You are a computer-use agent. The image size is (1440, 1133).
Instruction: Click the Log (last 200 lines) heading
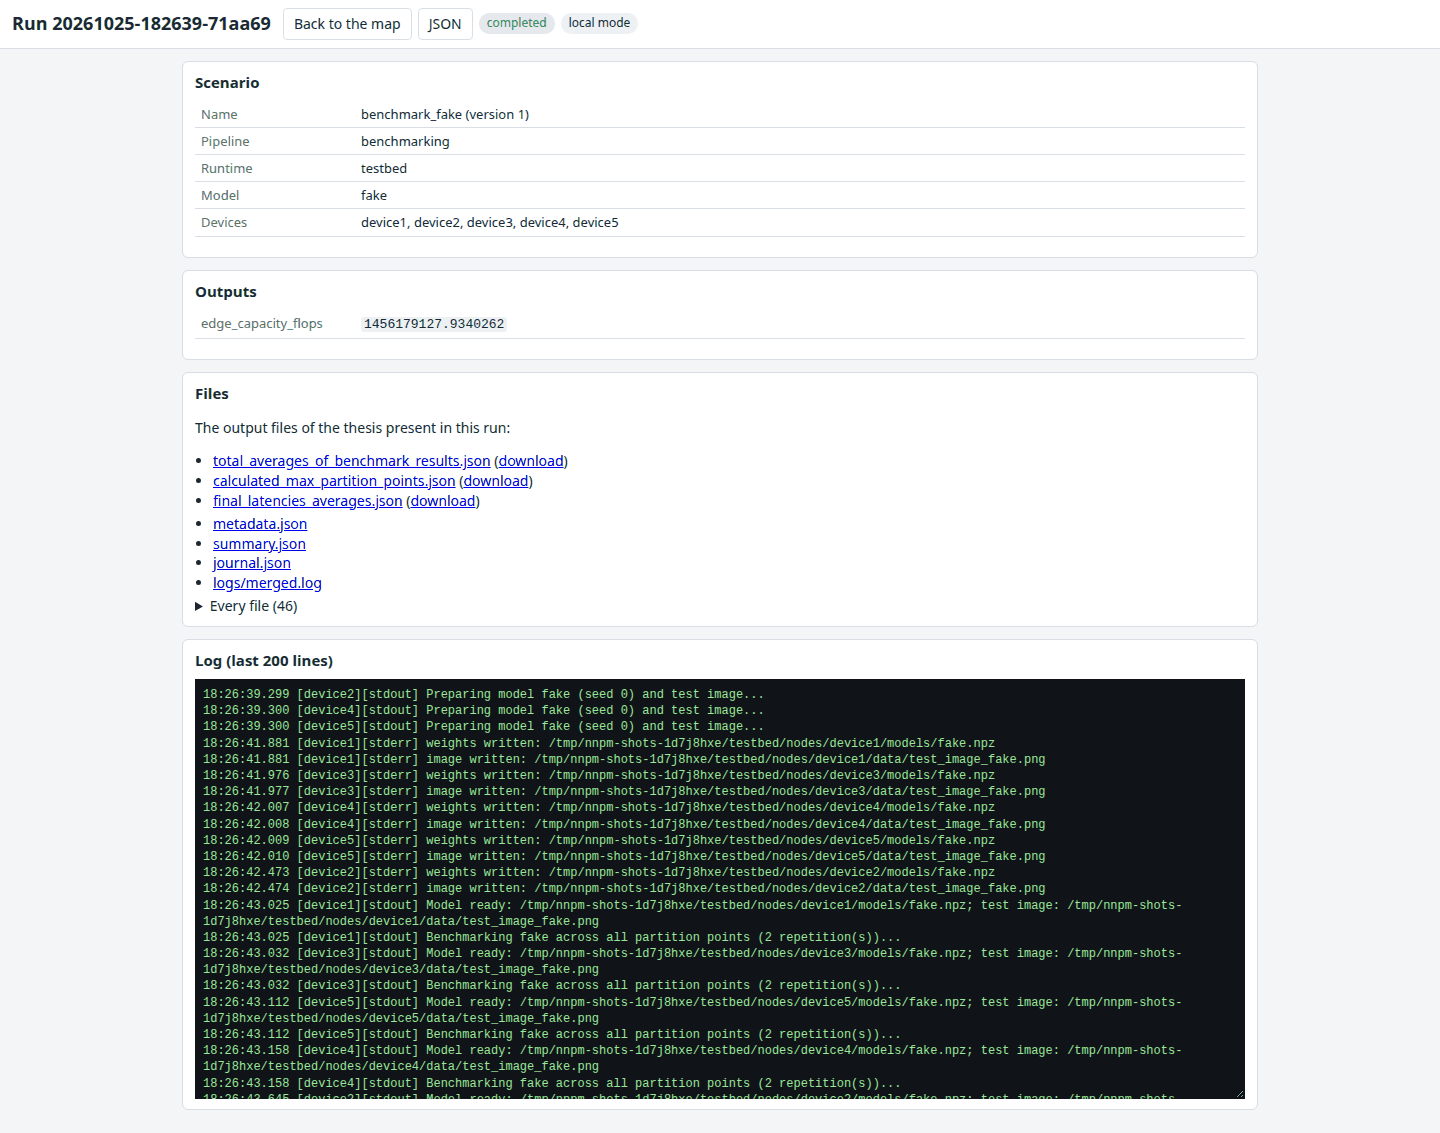(264, 661)
